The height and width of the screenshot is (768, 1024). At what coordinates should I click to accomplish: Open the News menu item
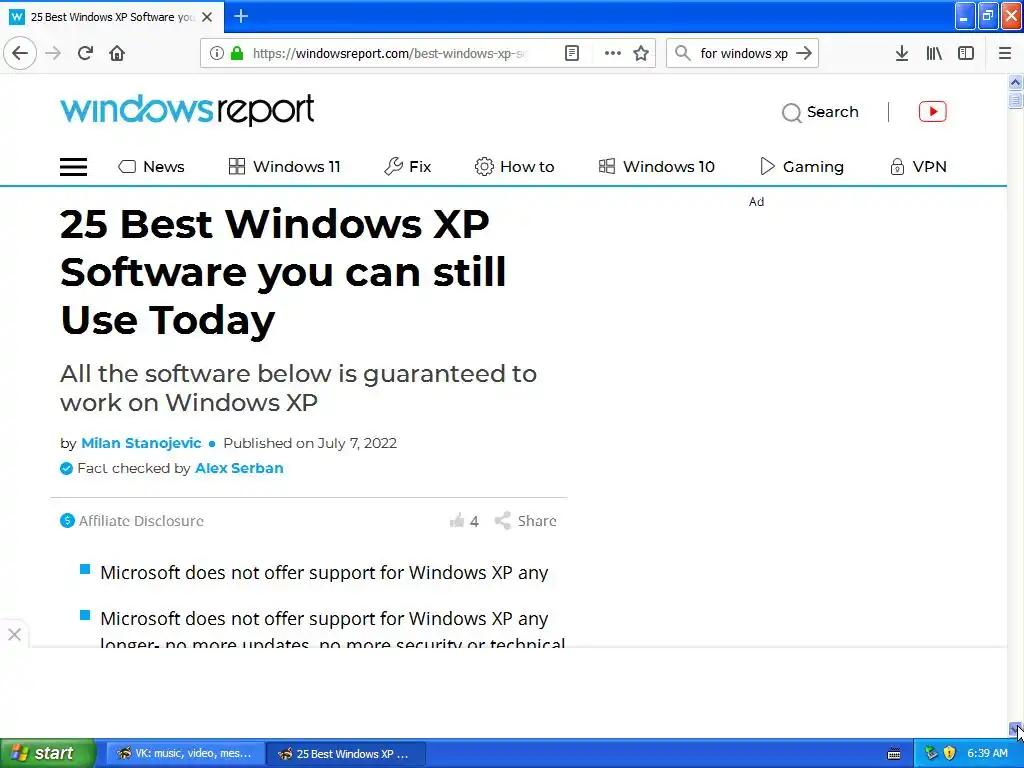click(151, 167)
